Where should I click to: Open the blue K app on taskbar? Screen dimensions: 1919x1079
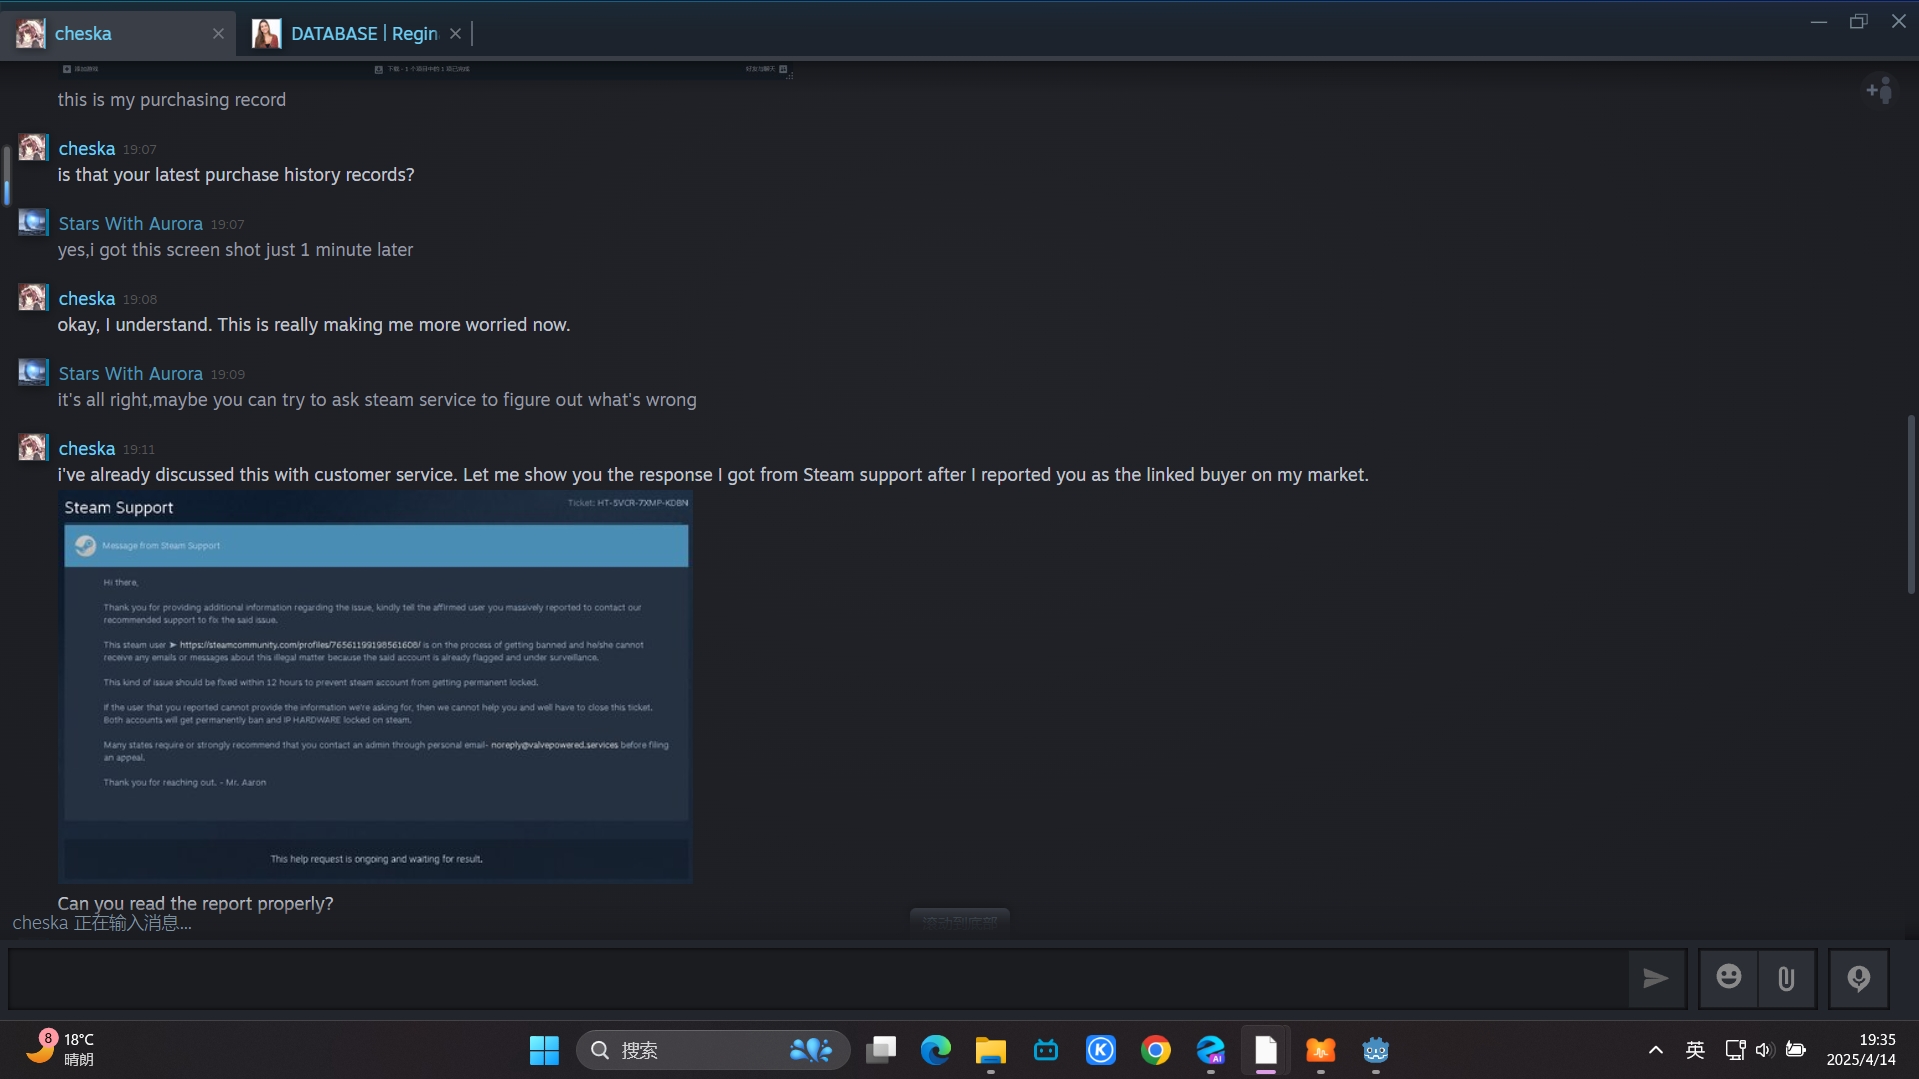coord(1101,1050)
